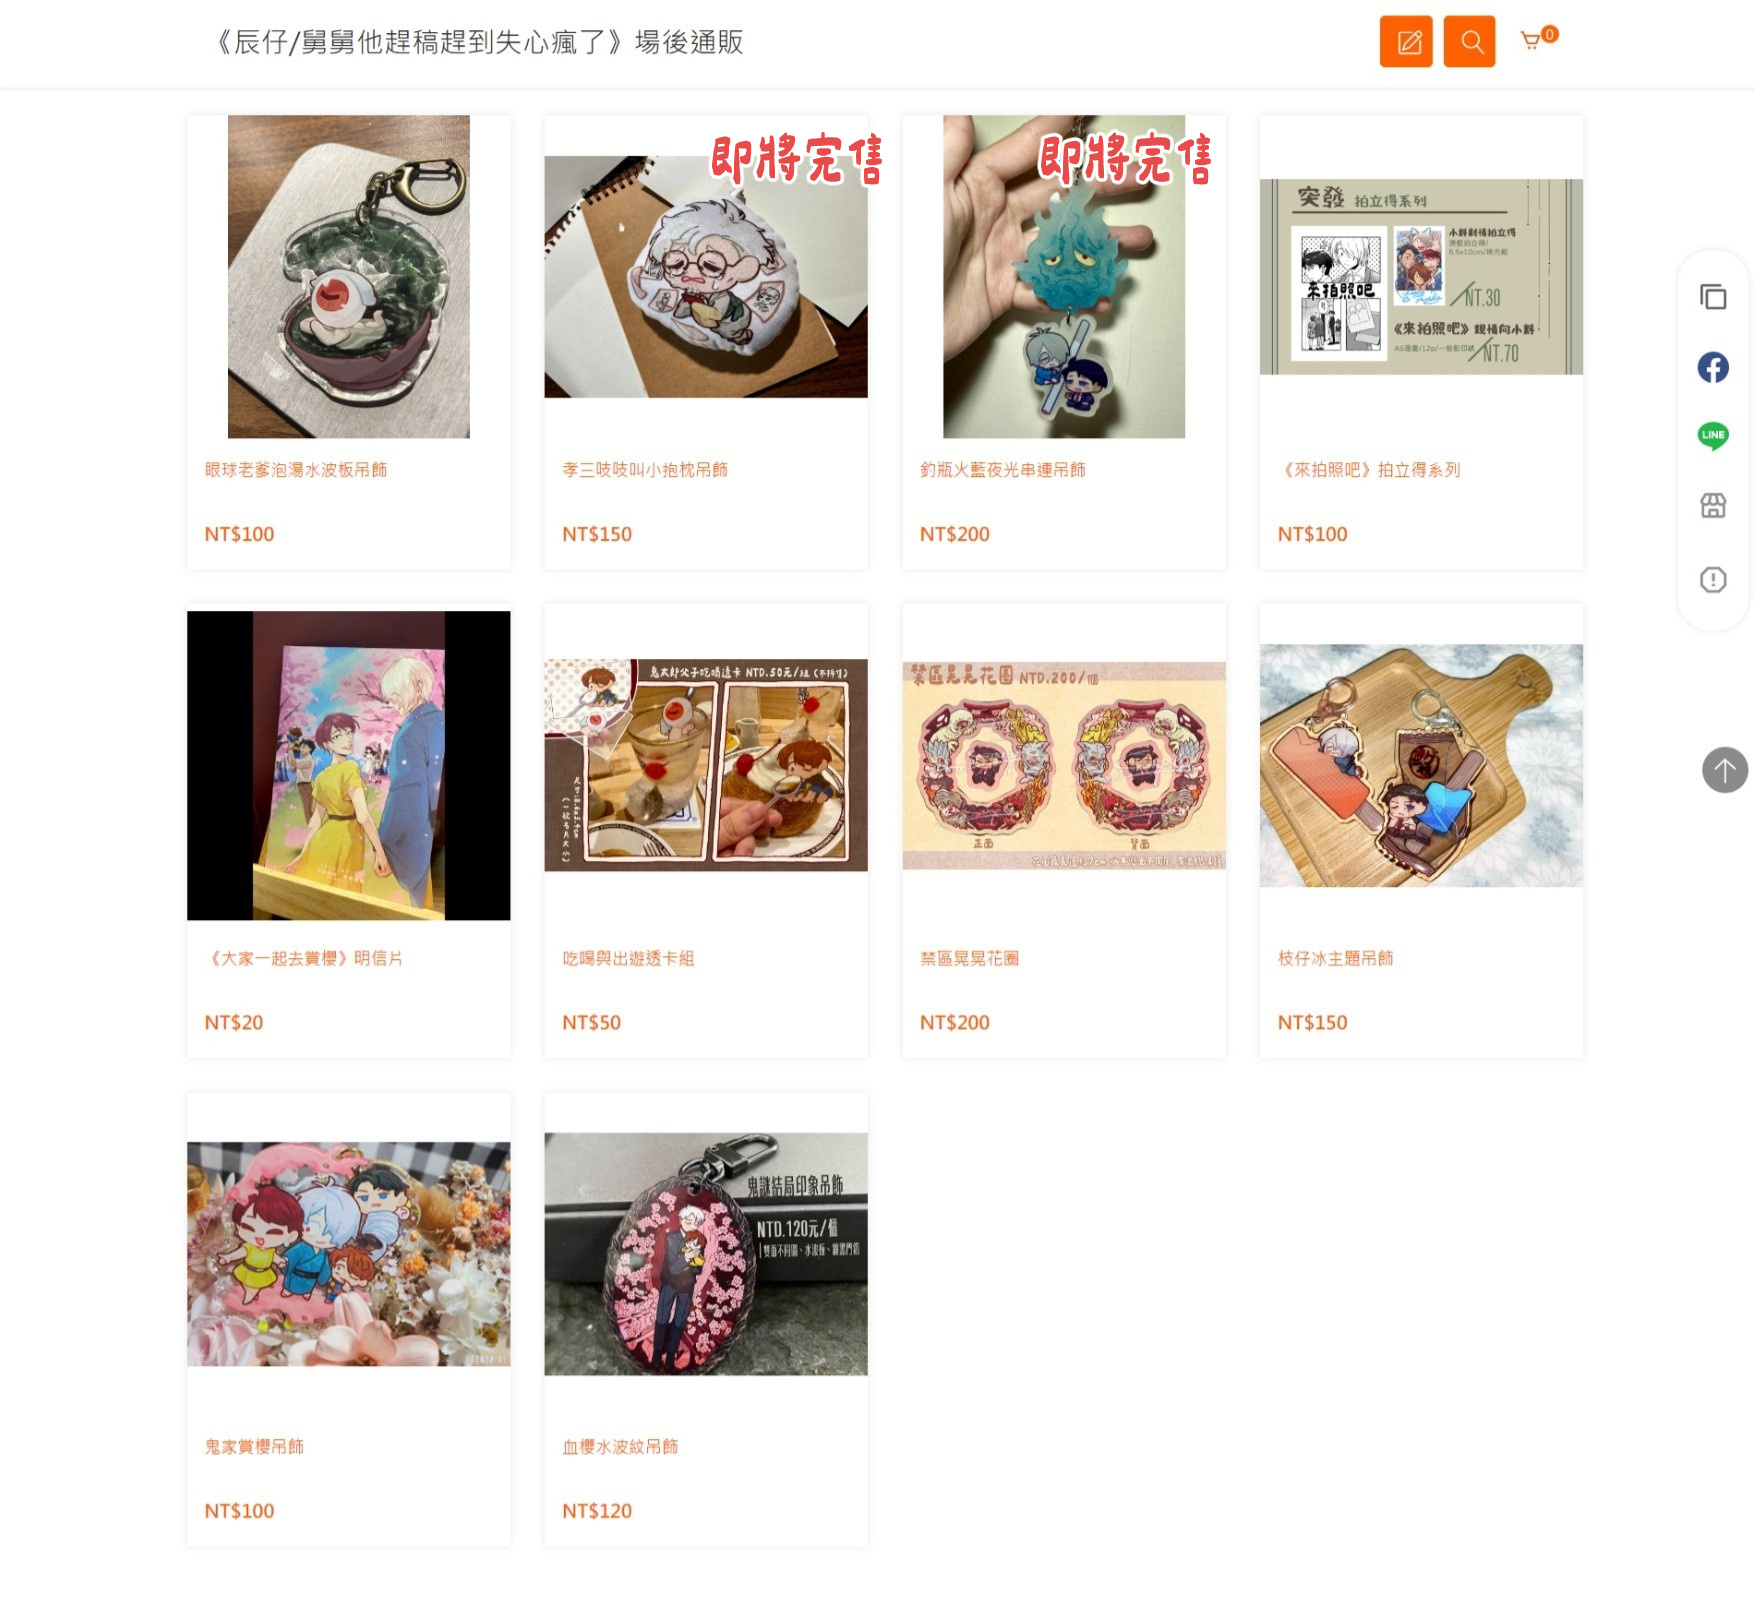The width and height of the screenshot is (1754, 1604).
Task: Click the orange search magnifier button
Action: pyautogui.click(x=1469, y=41)
